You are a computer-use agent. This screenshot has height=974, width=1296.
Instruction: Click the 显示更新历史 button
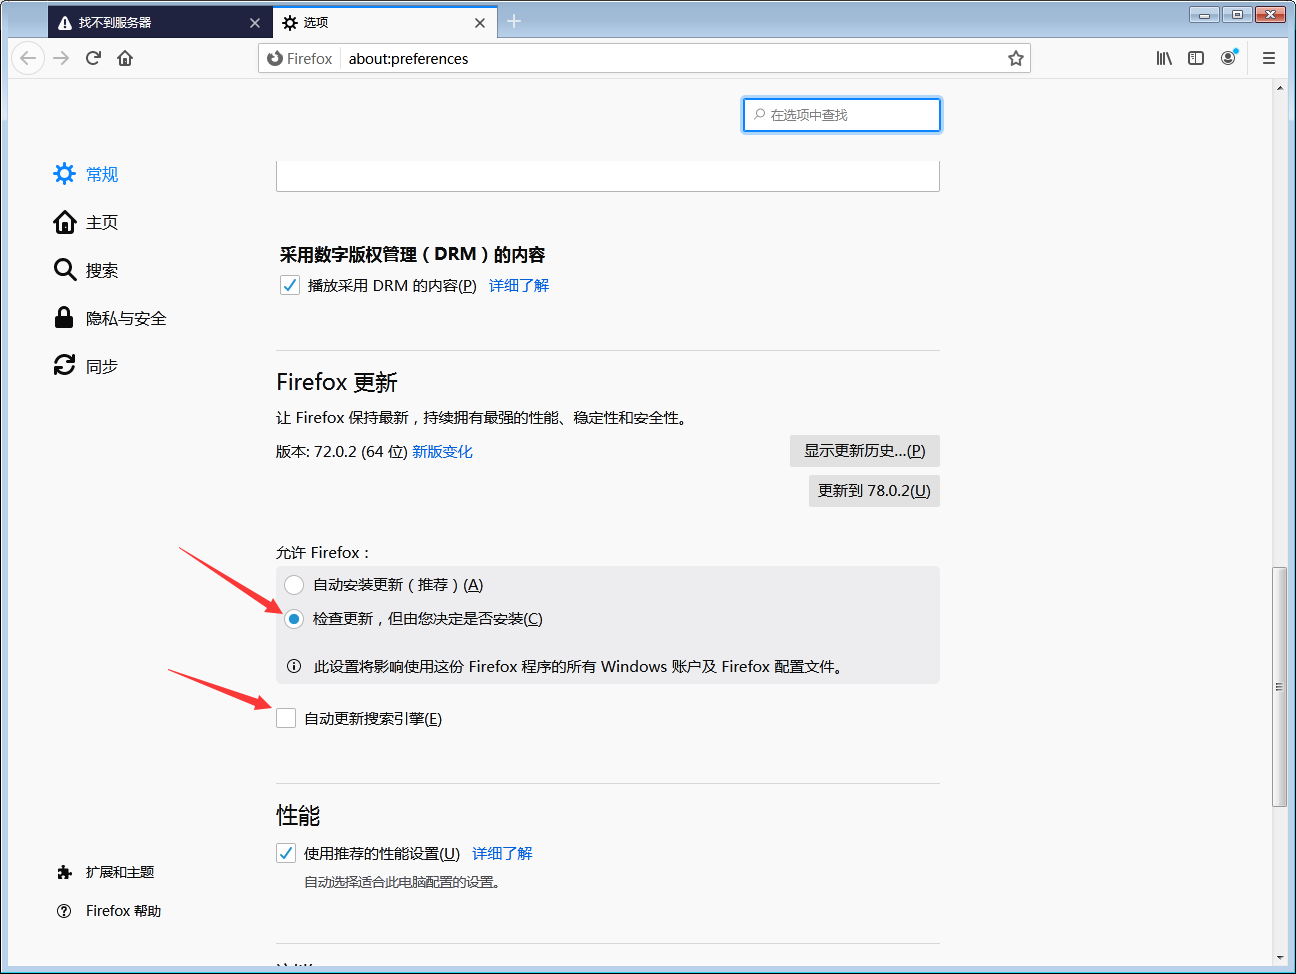865,451
